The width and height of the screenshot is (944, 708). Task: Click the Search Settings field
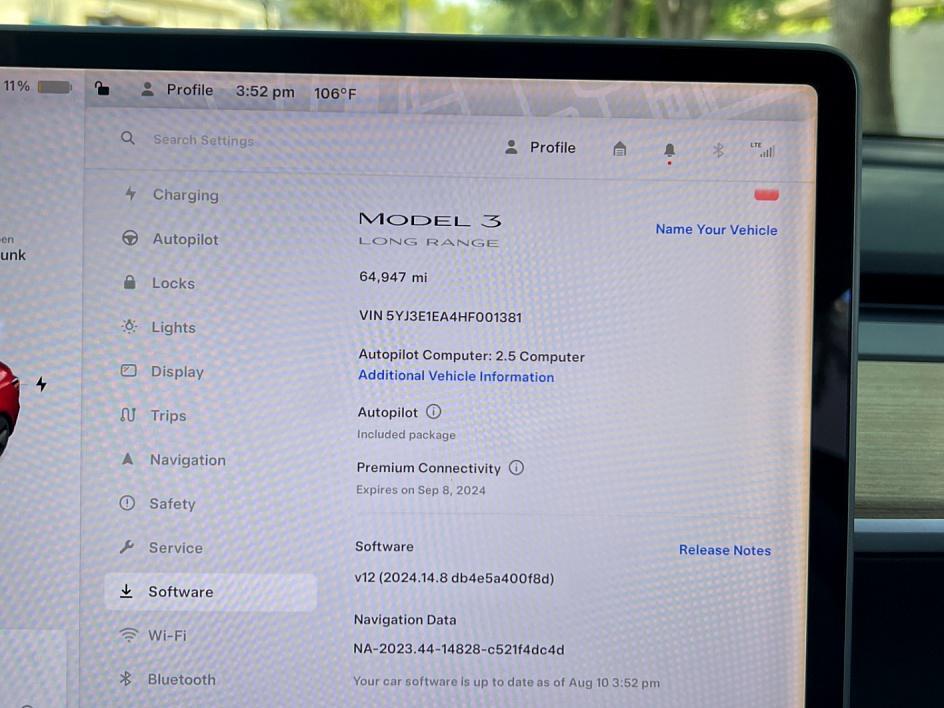coord(203,140)
